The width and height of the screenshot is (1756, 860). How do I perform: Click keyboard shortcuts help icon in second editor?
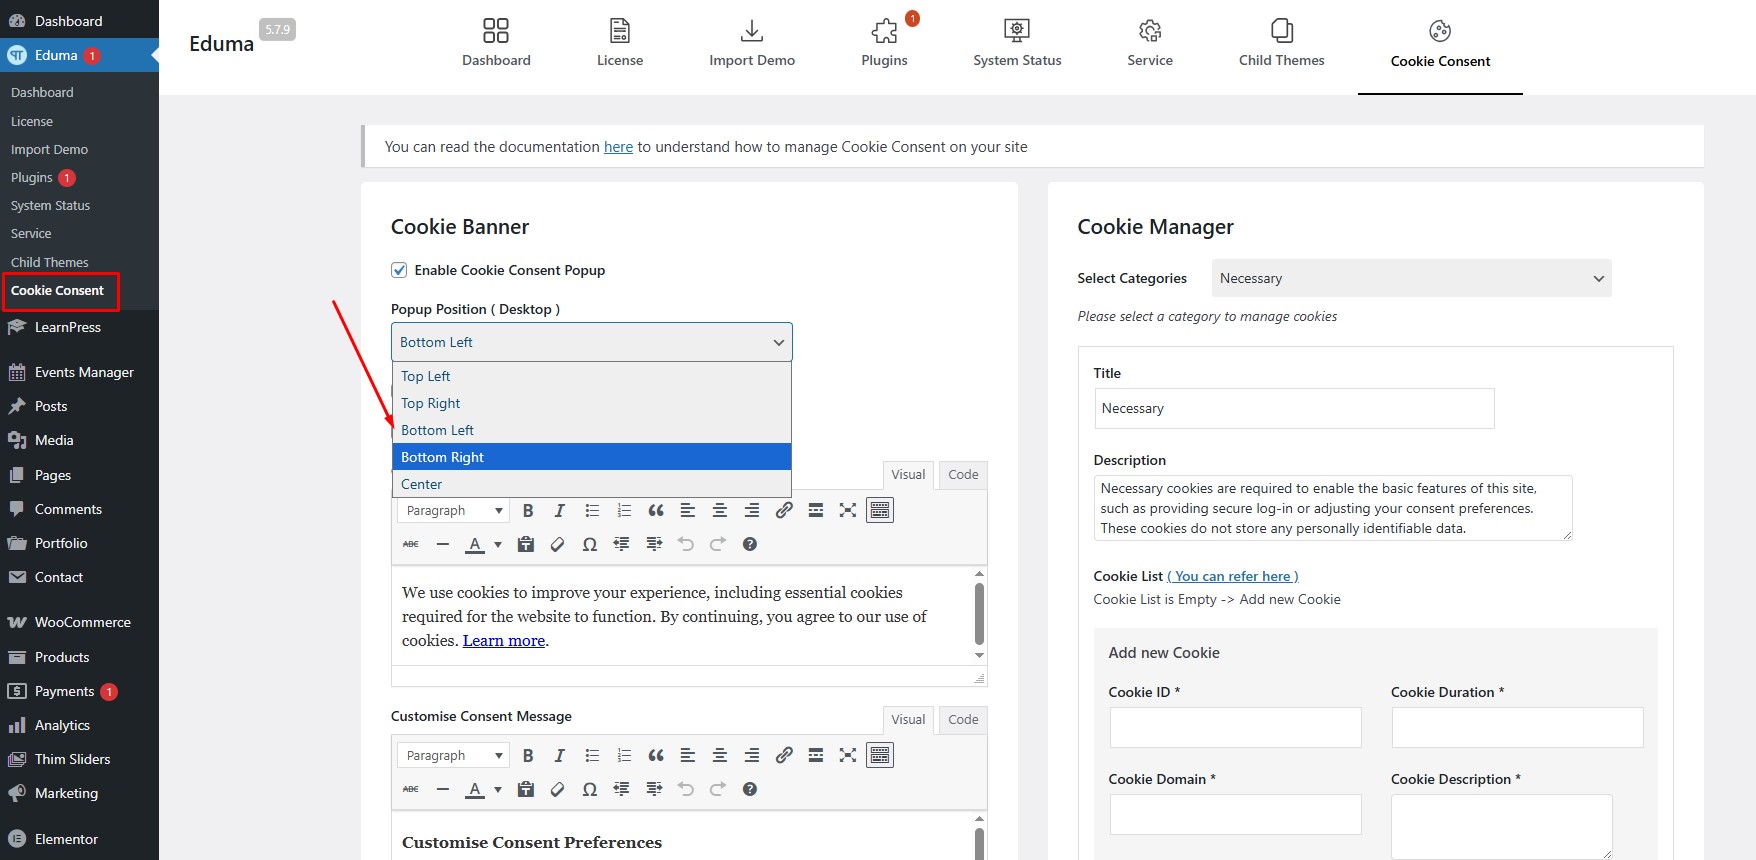tap(750, 790)
